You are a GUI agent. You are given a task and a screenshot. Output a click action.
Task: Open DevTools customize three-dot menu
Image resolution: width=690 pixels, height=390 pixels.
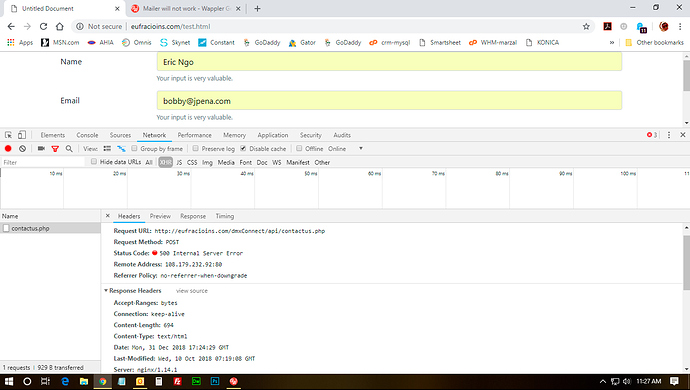(669, 135)
